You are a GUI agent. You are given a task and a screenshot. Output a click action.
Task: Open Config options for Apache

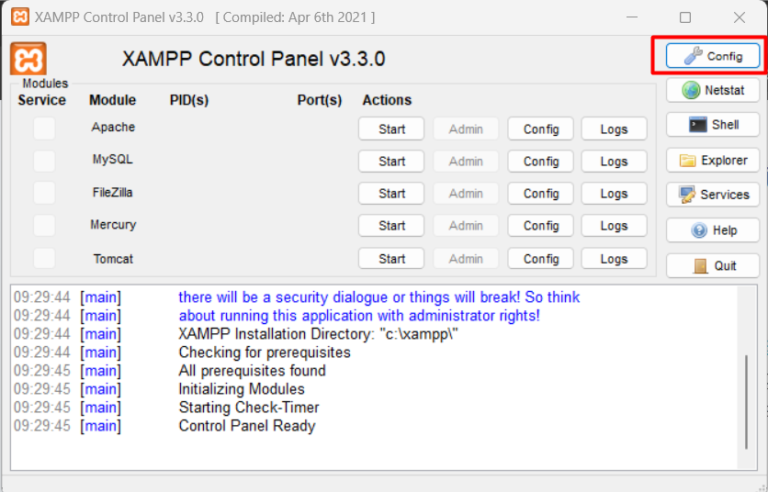pos(541,129)
